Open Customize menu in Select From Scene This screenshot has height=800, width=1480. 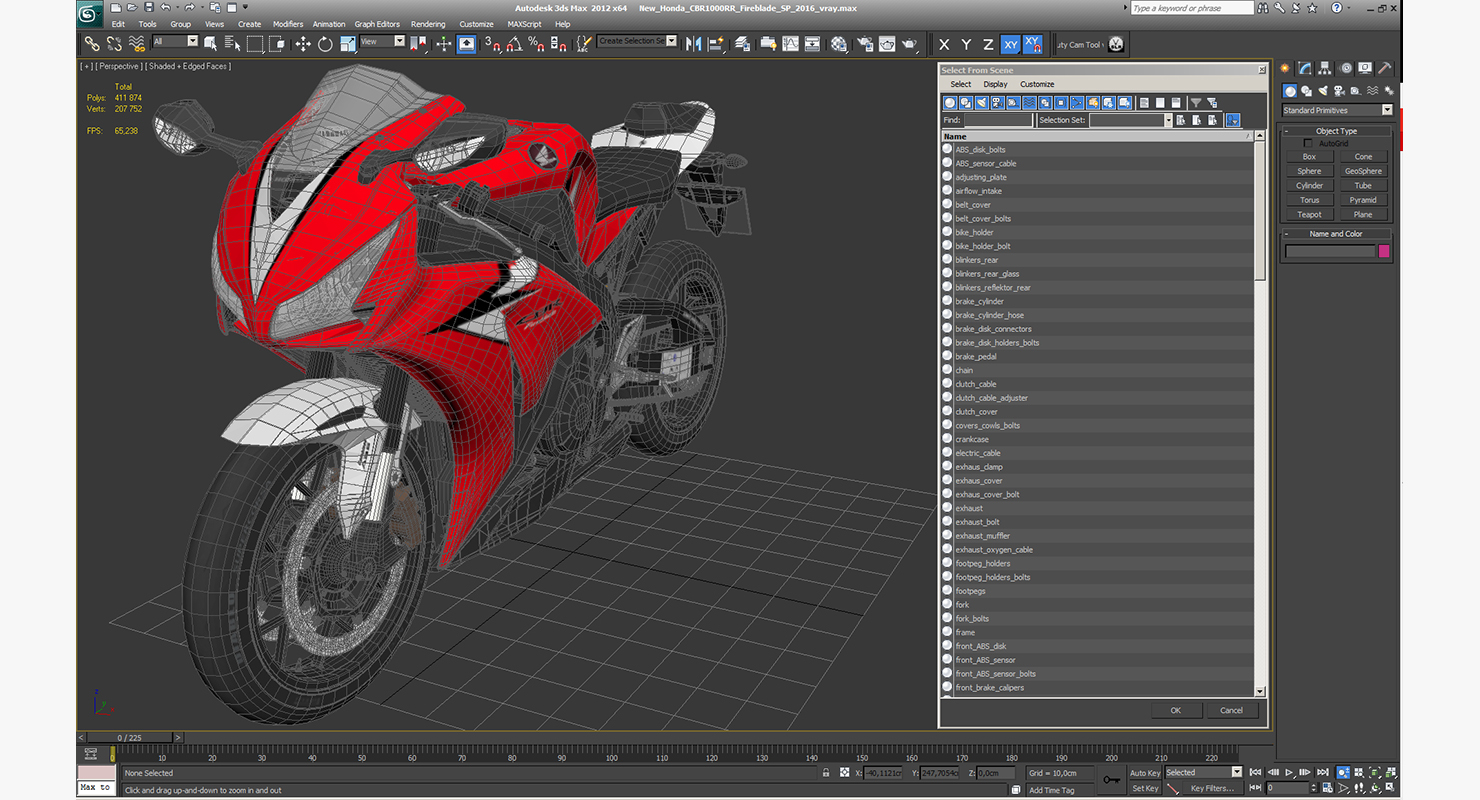(1037, 84)
